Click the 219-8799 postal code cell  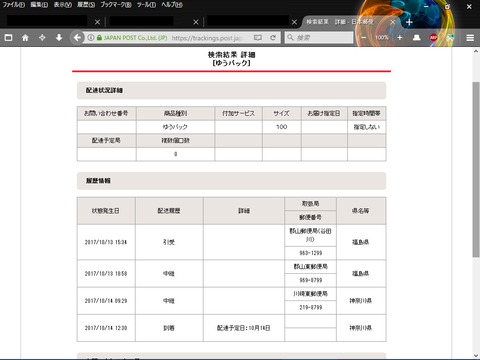(x=310, y=307)
